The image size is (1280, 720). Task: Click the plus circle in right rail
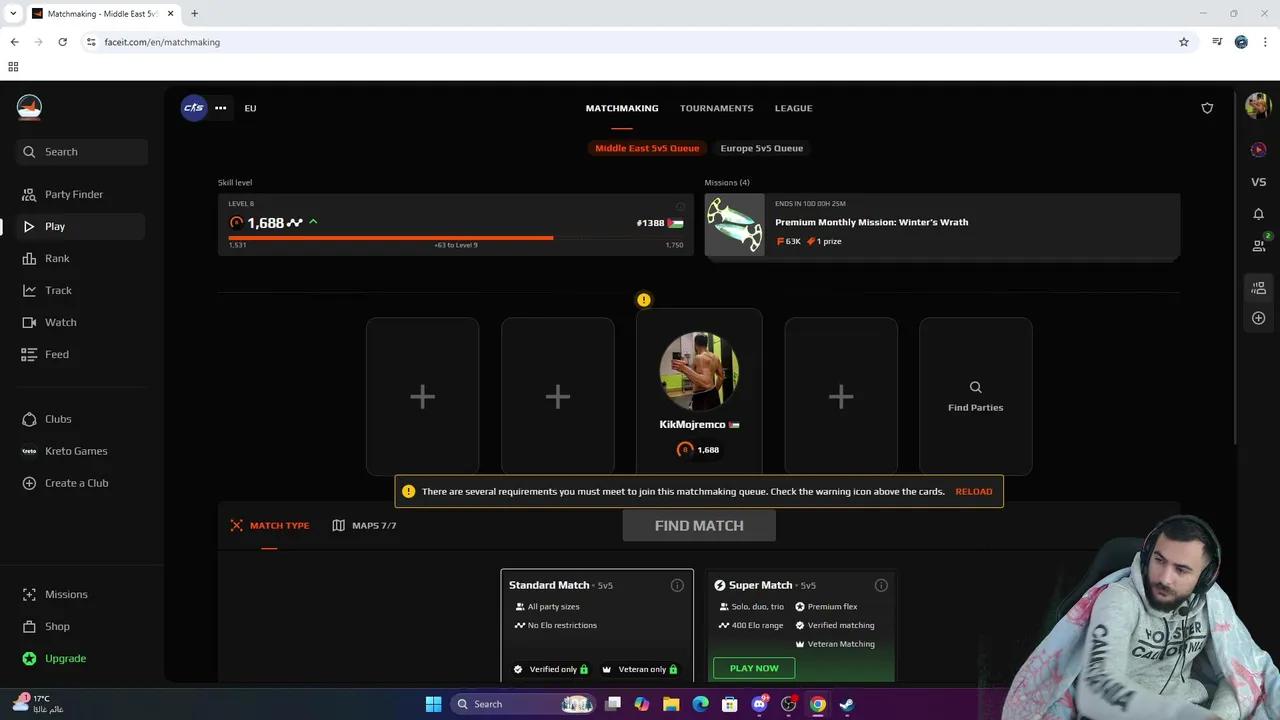coord(1258,318)
